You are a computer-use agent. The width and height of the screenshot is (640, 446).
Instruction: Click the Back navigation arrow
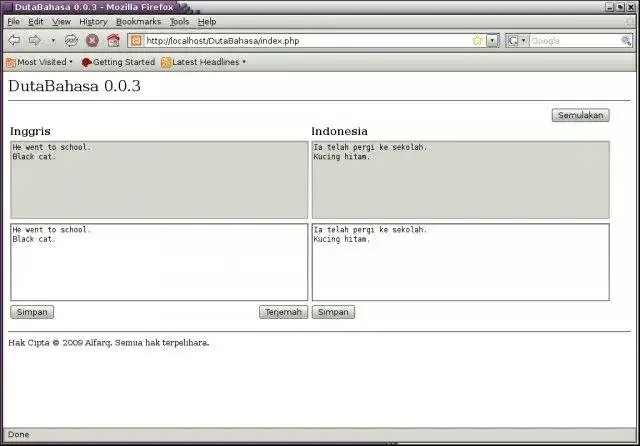[14, 40]
